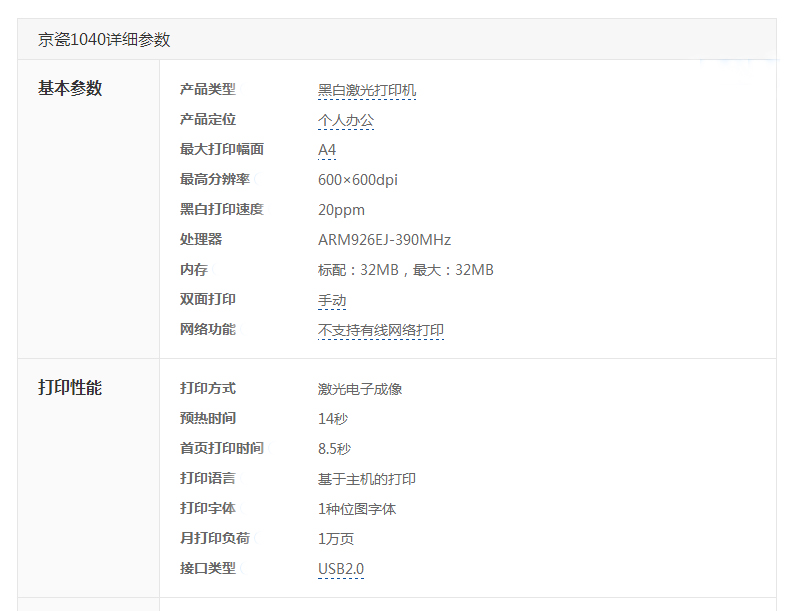Select the 20ppm print speed value
790x611 pixels.
pyautogui.click(x=342, y=210)
